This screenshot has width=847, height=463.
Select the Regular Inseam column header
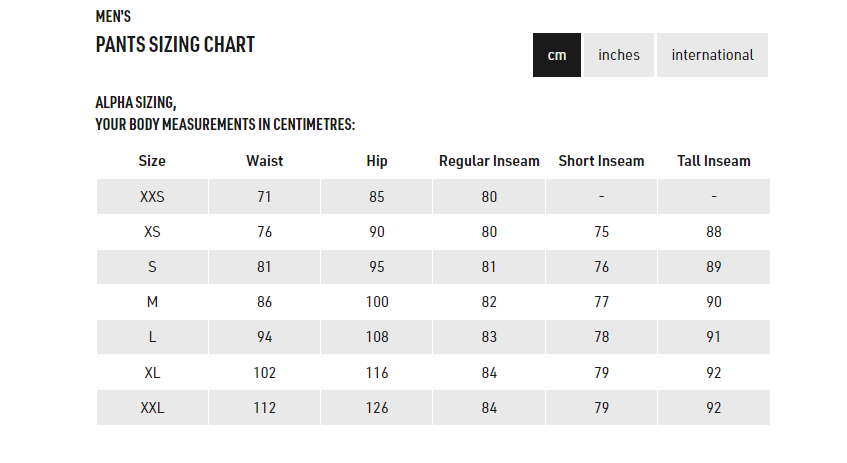489,161
